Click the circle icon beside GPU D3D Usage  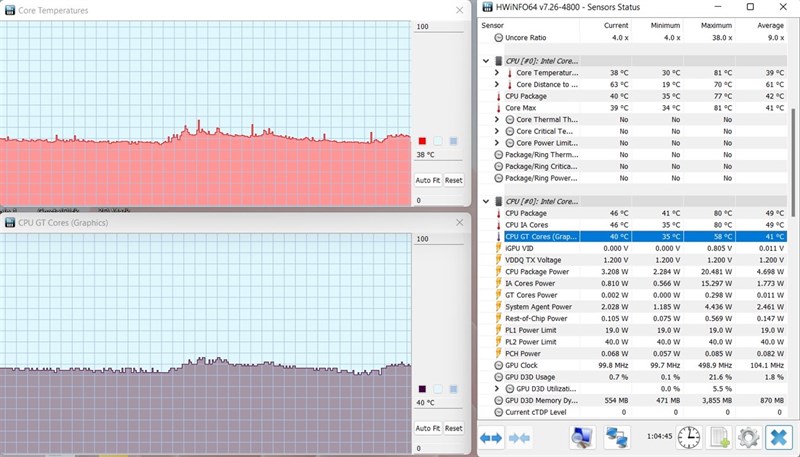(x=498, y=377)
